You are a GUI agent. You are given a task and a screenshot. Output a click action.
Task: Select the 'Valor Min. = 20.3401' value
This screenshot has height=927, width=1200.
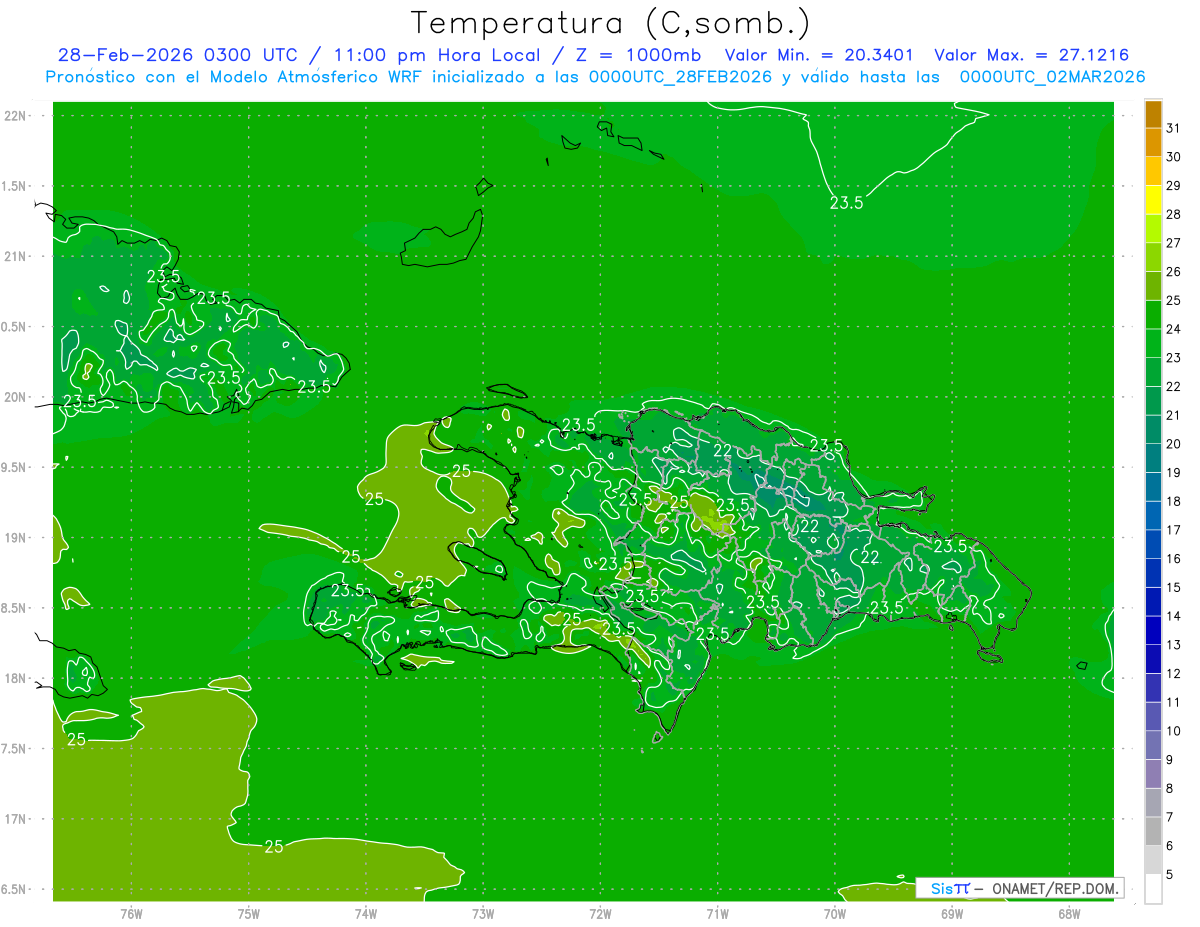819,55
